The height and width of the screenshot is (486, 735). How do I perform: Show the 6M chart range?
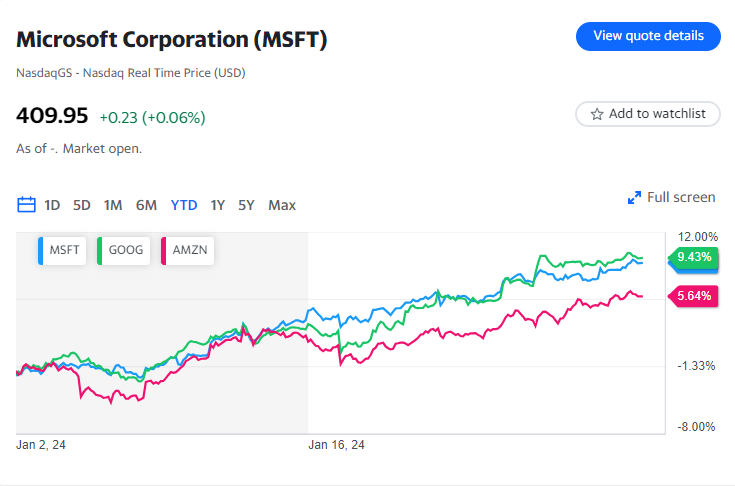pos(146,205)
